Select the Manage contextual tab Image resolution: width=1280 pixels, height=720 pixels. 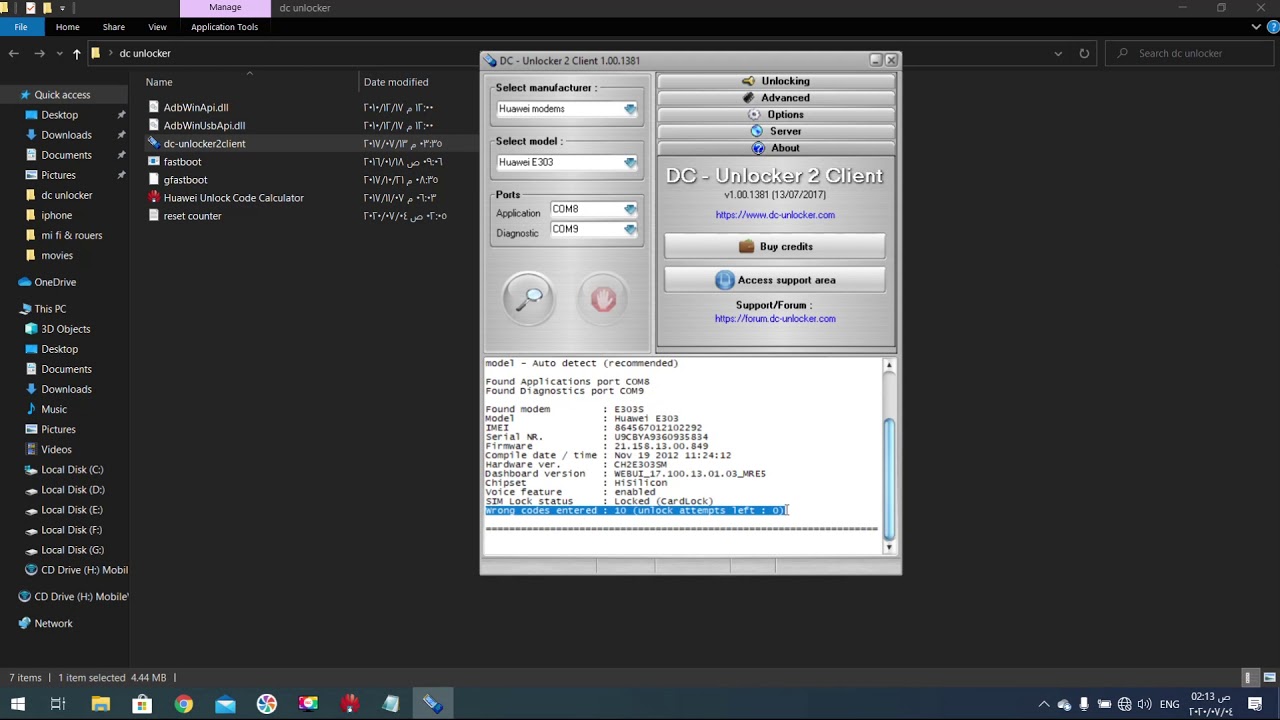(x=225, y=8)
